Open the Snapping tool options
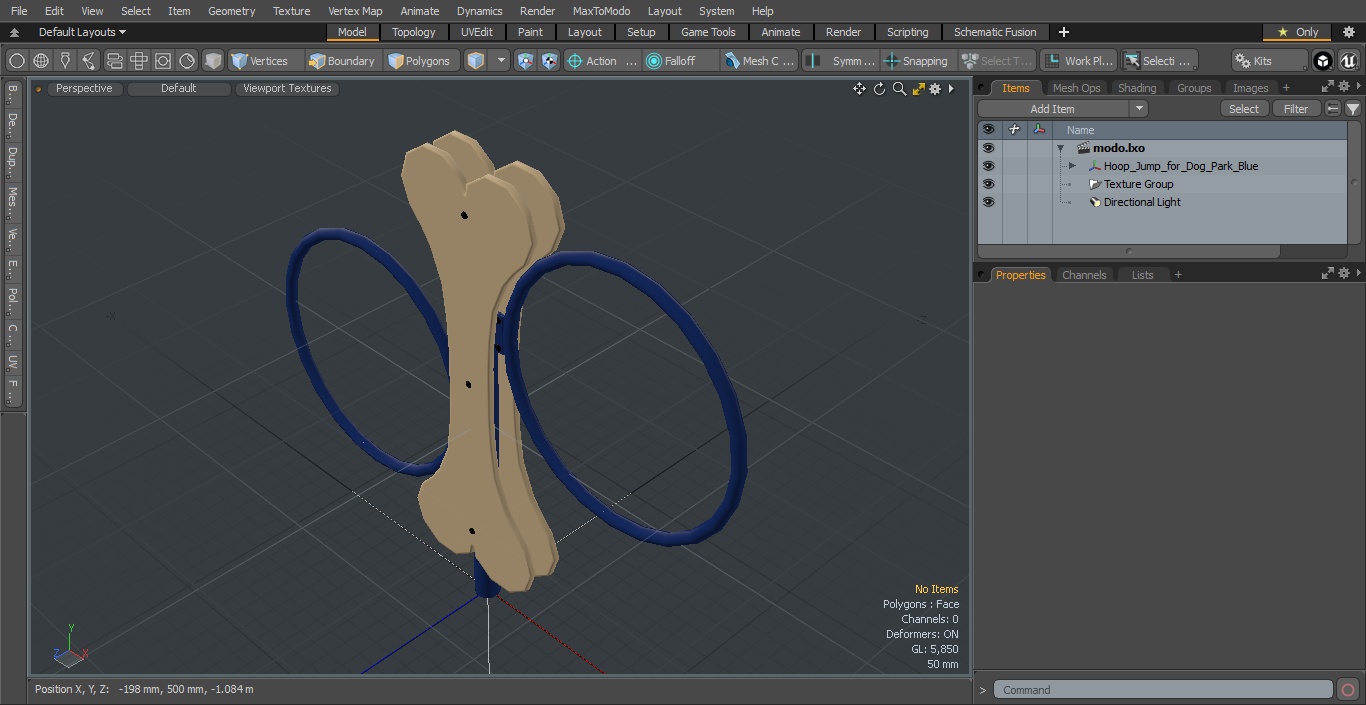Image resolution: width=1366 pixels, height=705 pixels. point(917,61)
